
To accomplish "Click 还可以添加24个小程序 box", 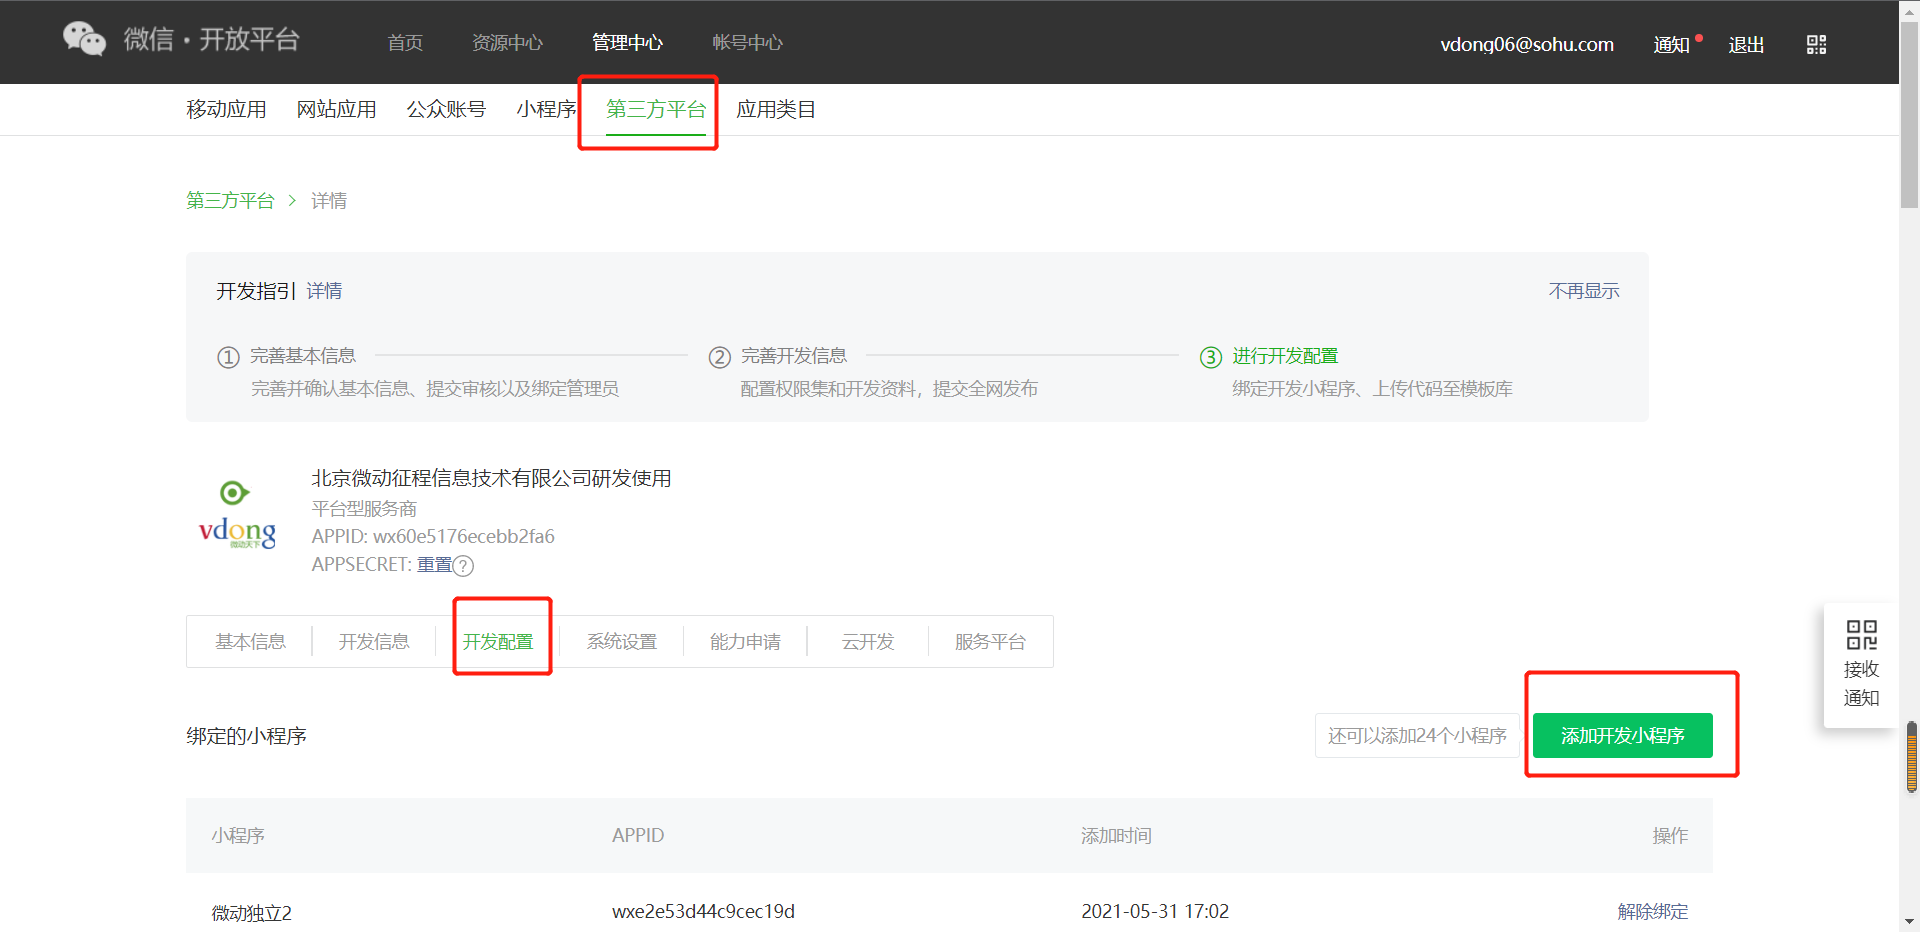I will point(1417,736).
